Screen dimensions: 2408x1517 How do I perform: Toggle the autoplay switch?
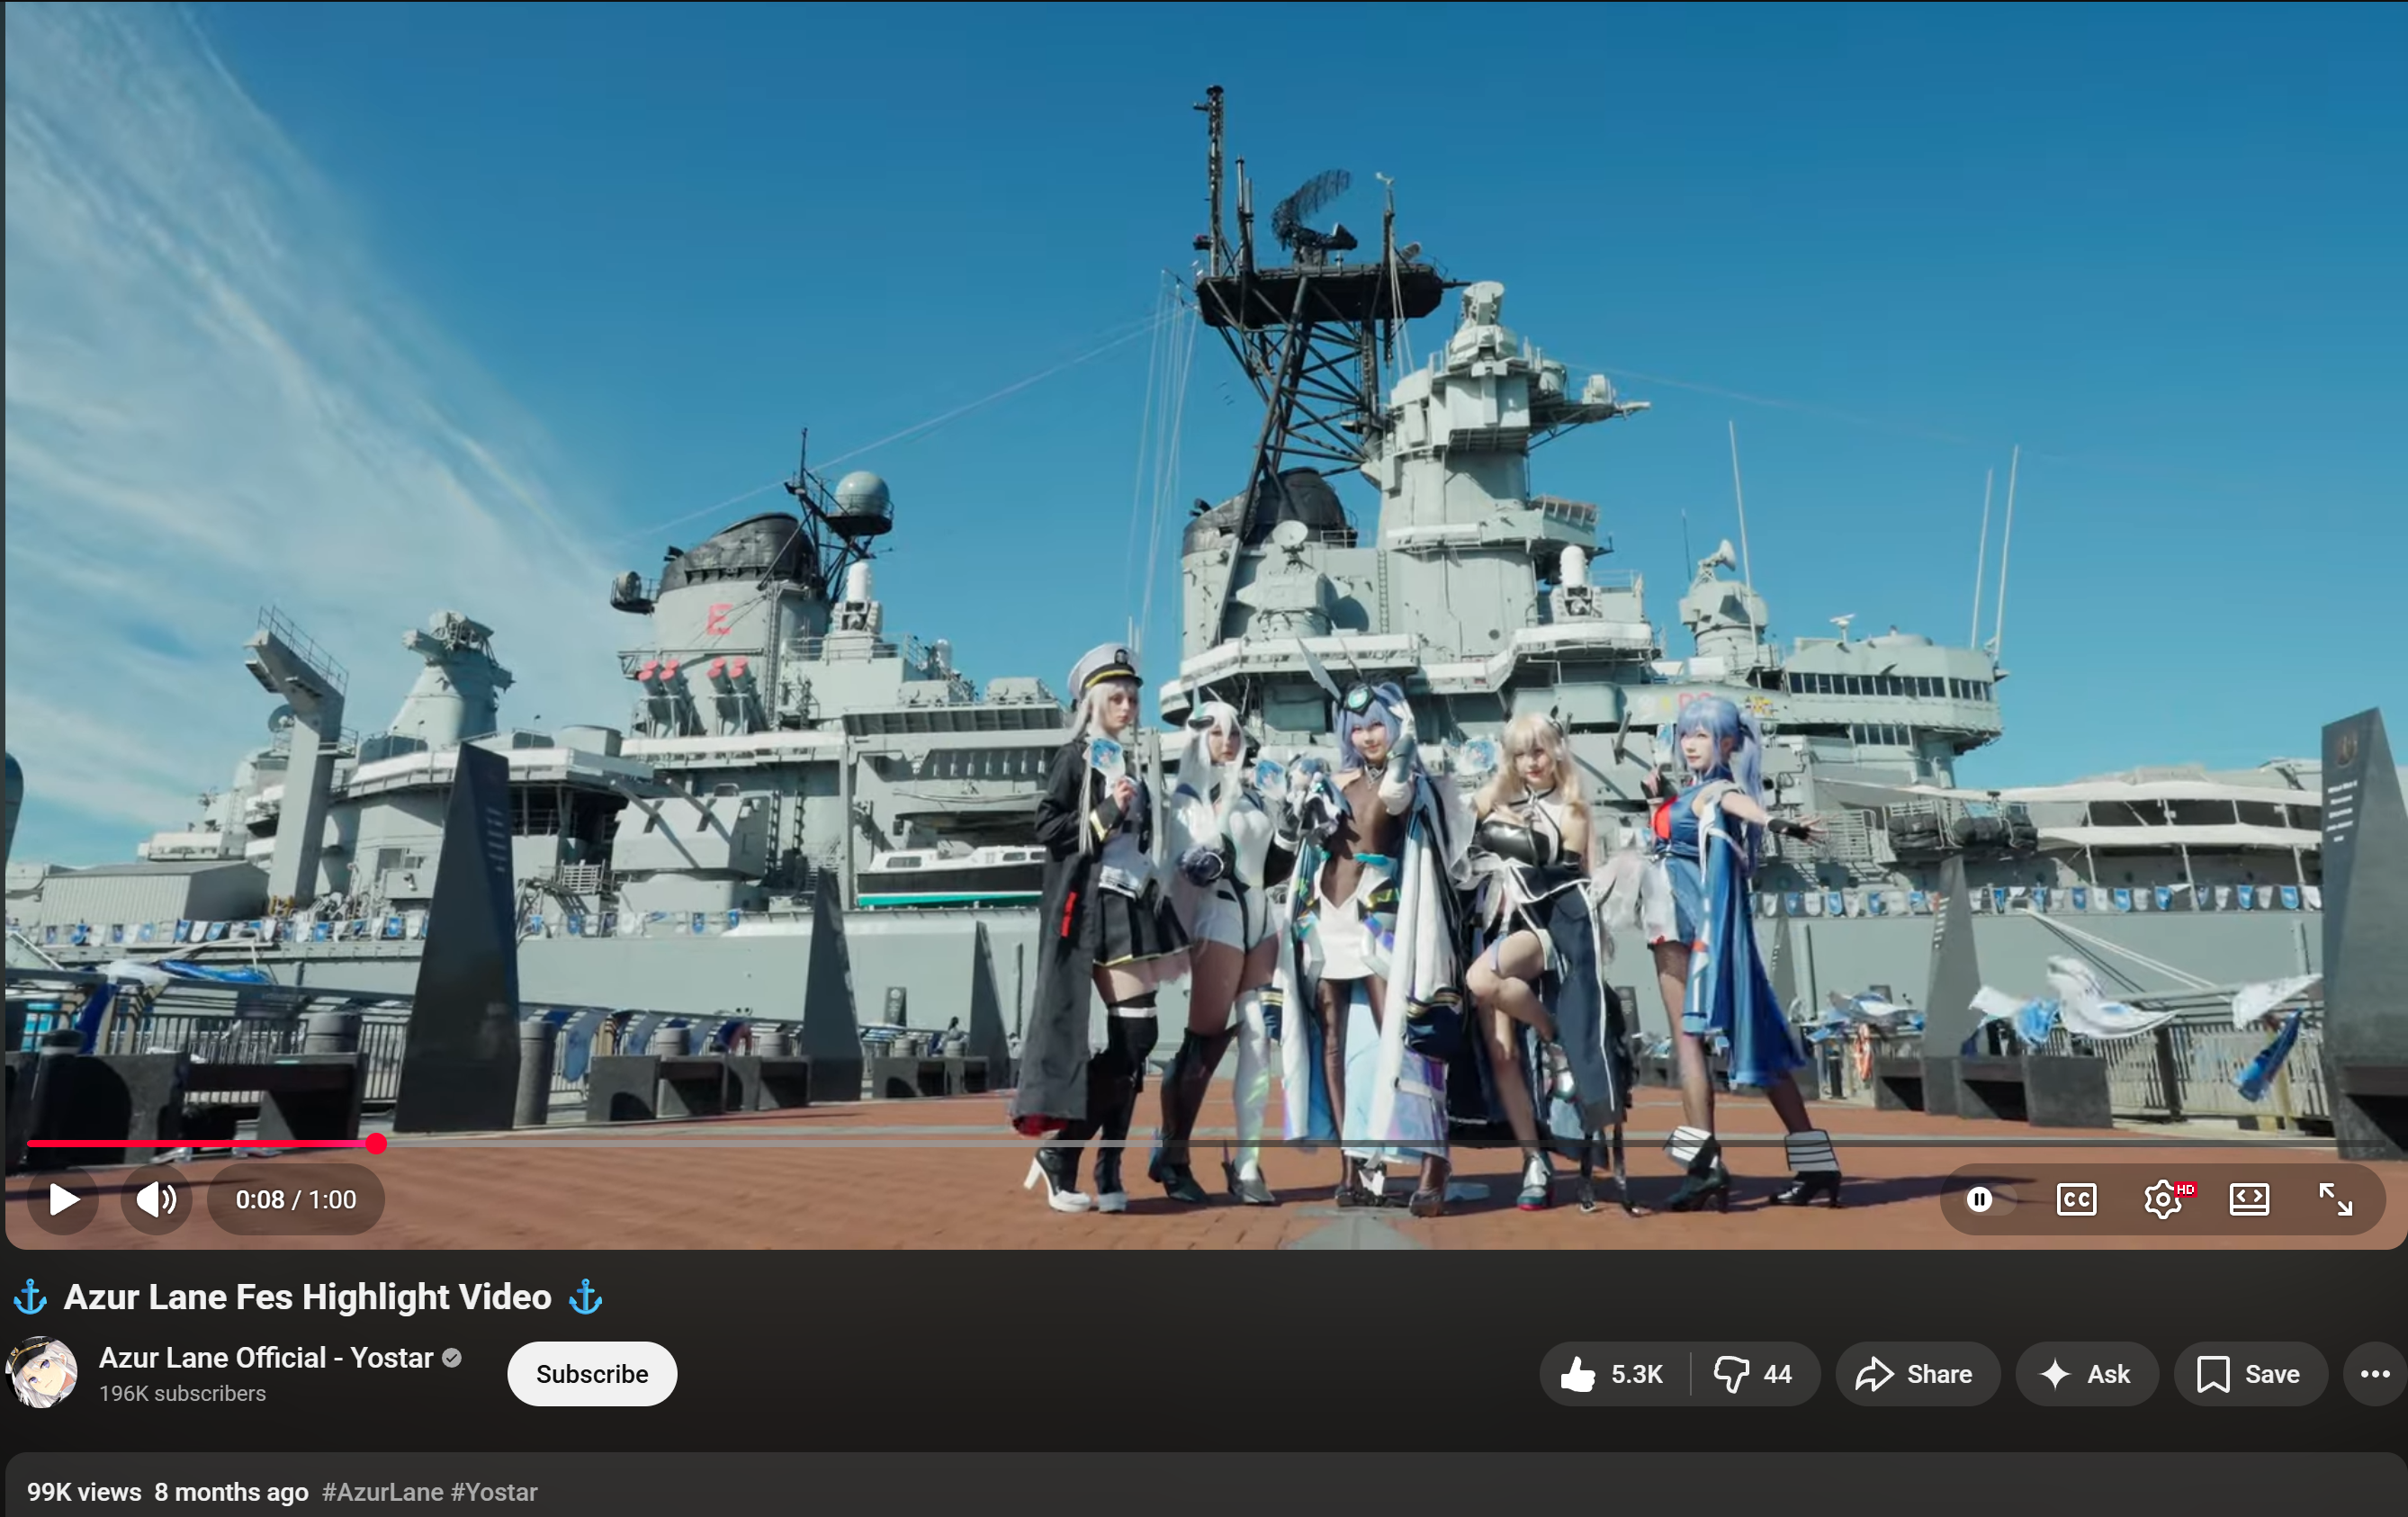pos(1989,1199)
